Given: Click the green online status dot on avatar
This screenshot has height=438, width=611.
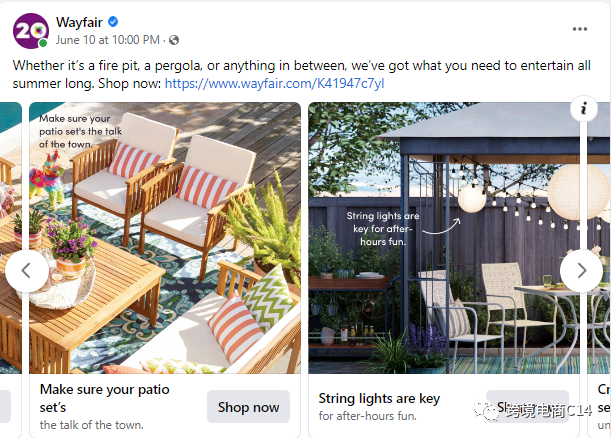Looking at the screenshot, I should pos(43,43).
